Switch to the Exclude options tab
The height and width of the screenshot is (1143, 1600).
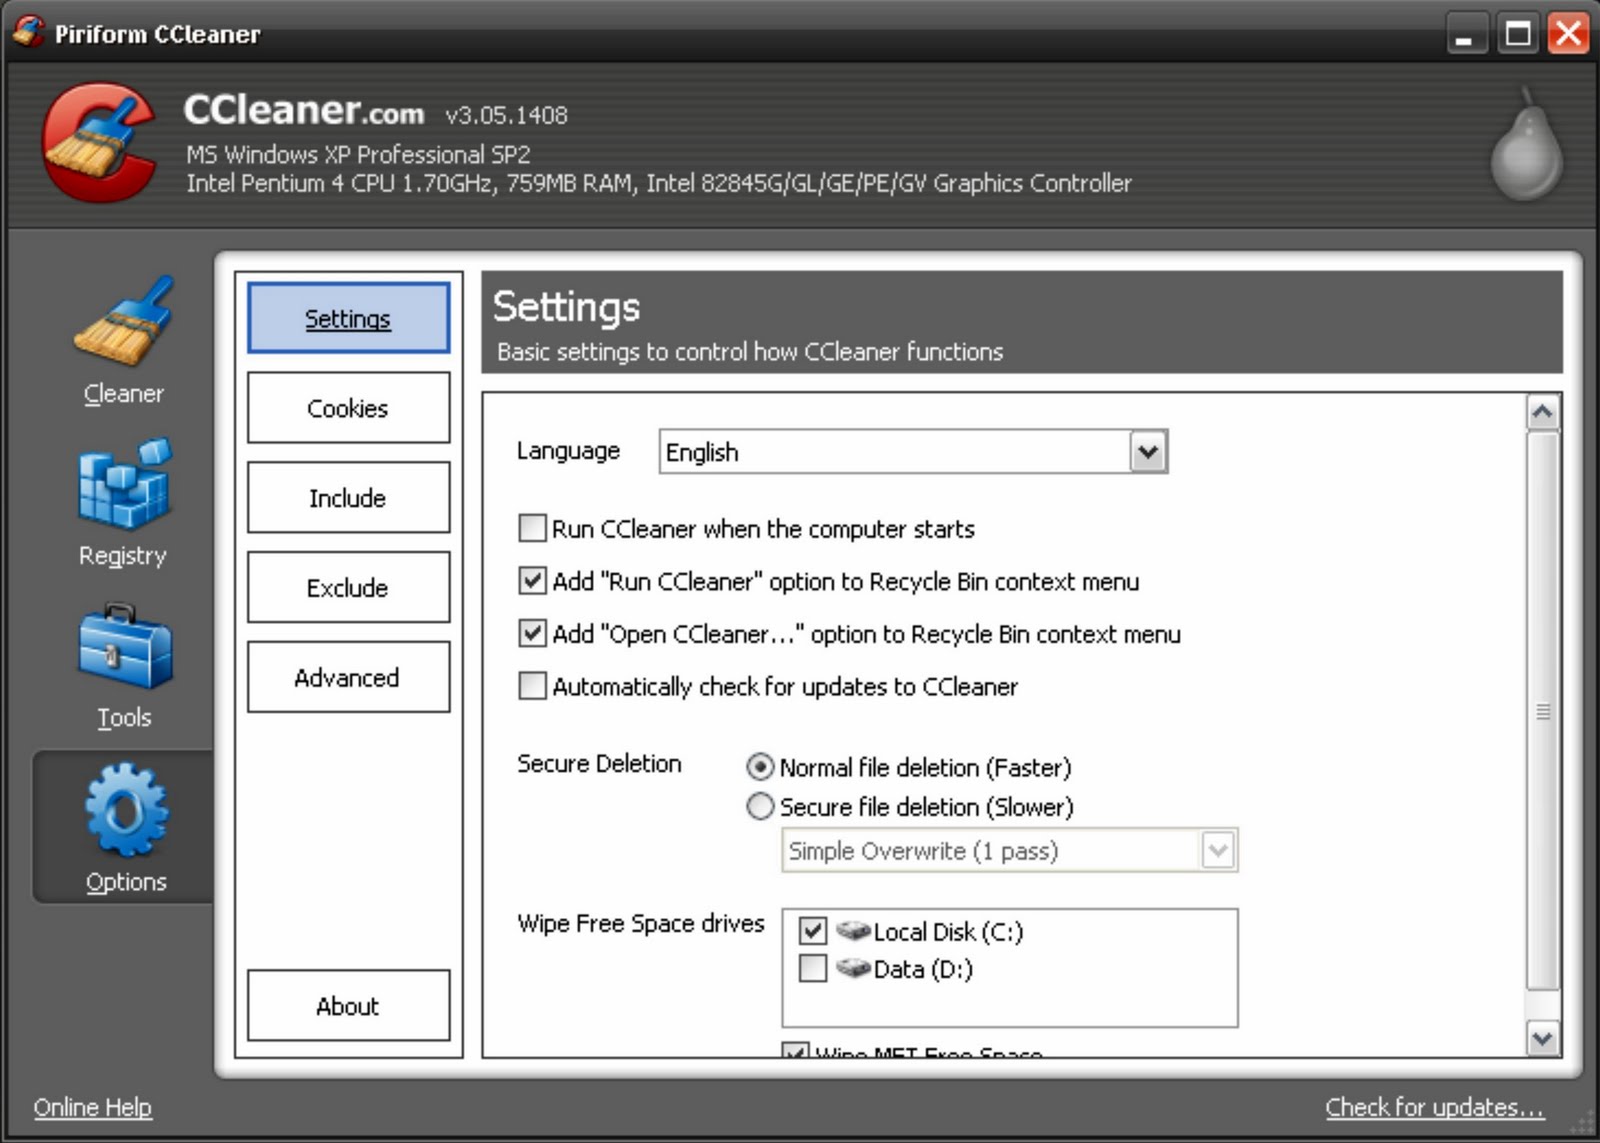coord(348,587)
